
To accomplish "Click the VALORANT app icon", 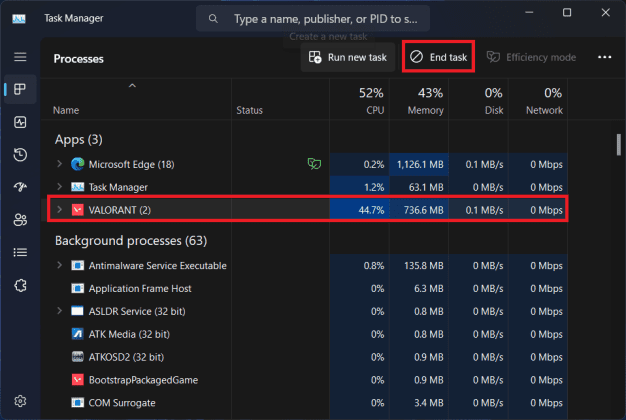I will (78, 209).
